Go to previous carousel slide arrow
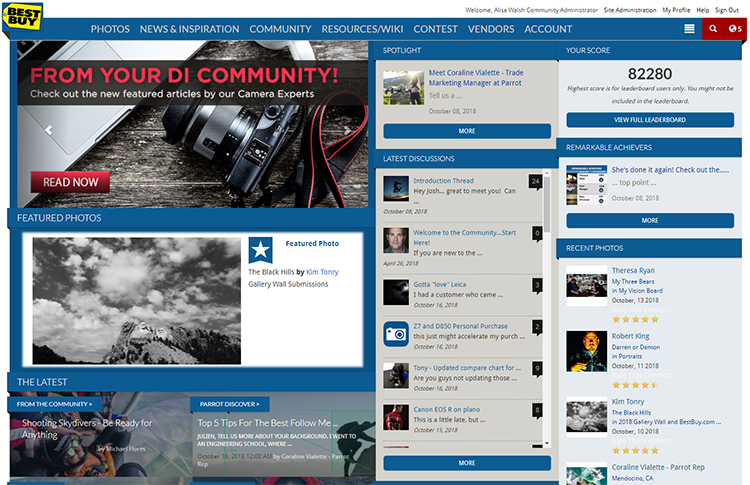The width and height of the screenshot is (750, 485). coord(49,130)
